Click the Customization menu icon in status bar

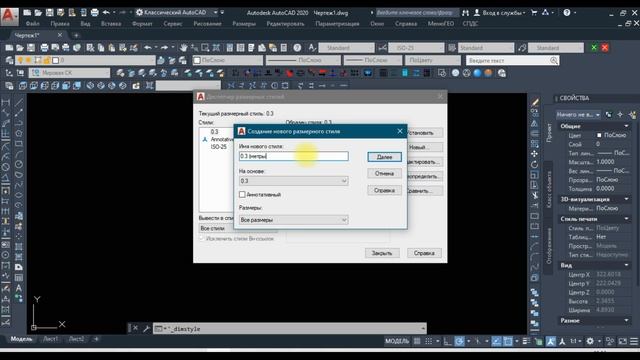[633, 341]
